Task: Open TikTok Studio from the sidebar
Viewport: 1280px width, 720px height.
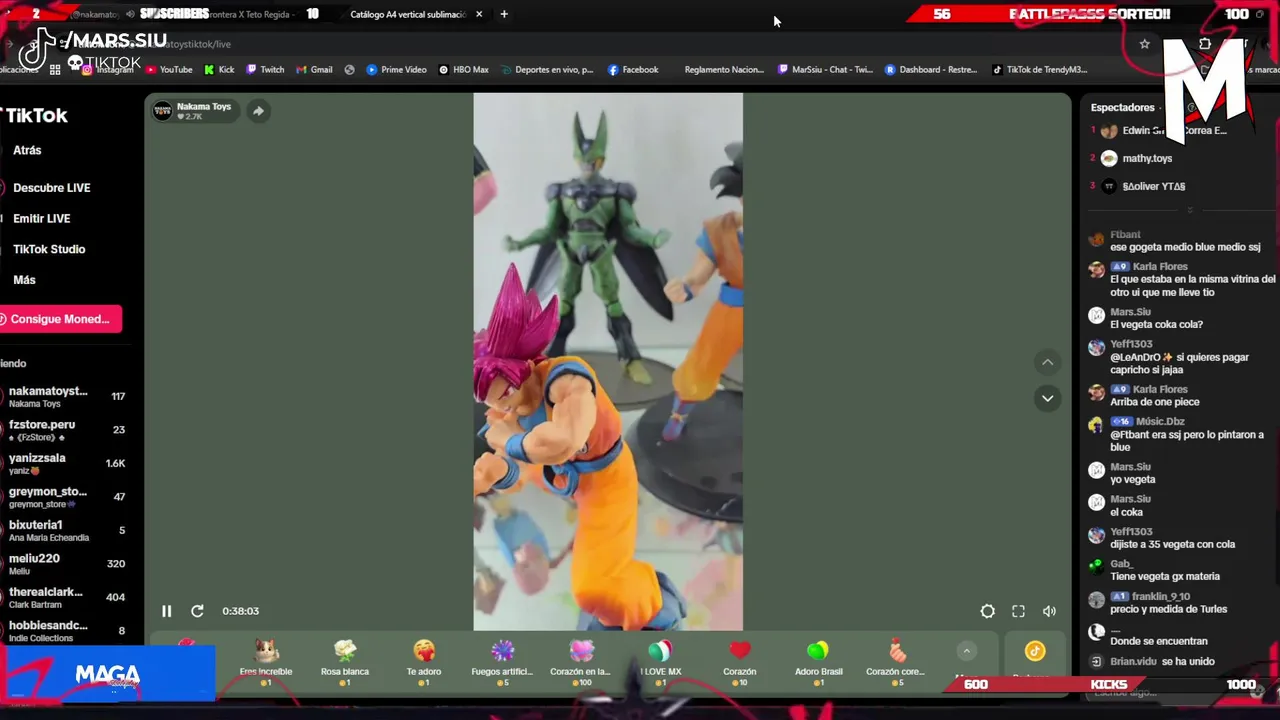Action: [x=49, y=250]
